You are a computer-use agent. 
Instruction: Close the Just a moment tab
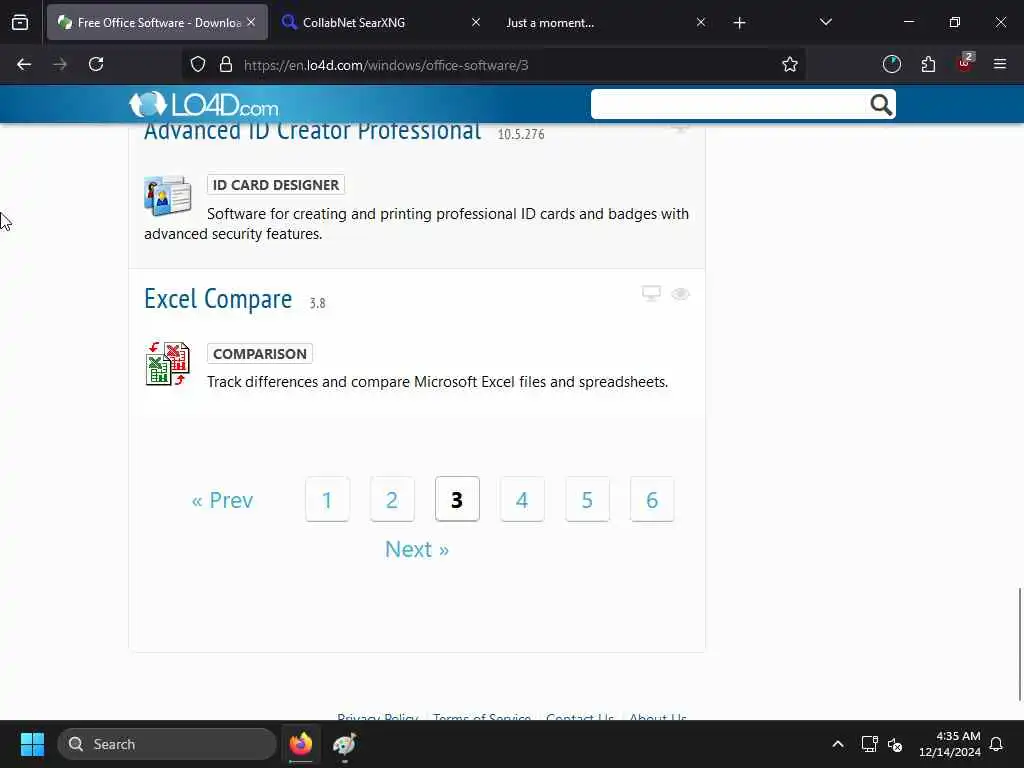pos(701,23)
